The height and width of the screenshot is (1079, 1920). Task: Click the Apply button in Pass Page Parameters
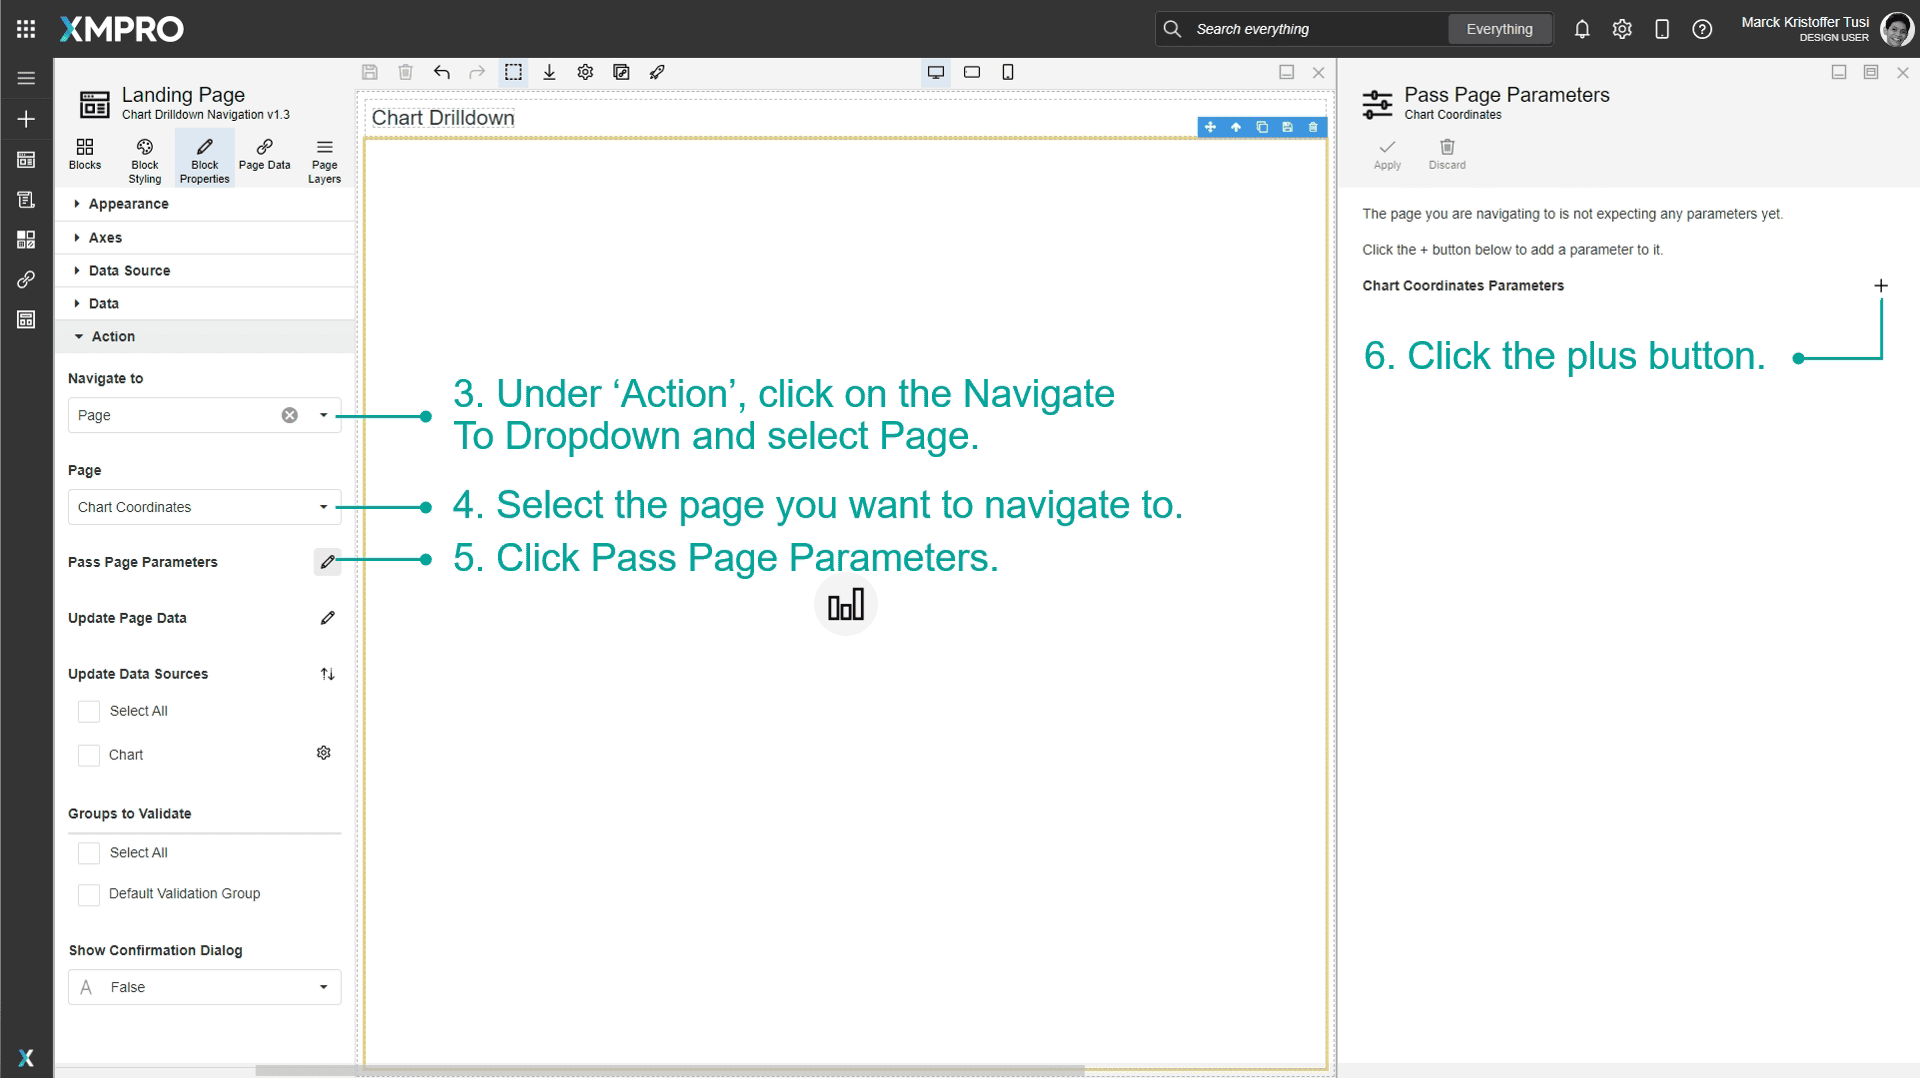click(1387, 154)
